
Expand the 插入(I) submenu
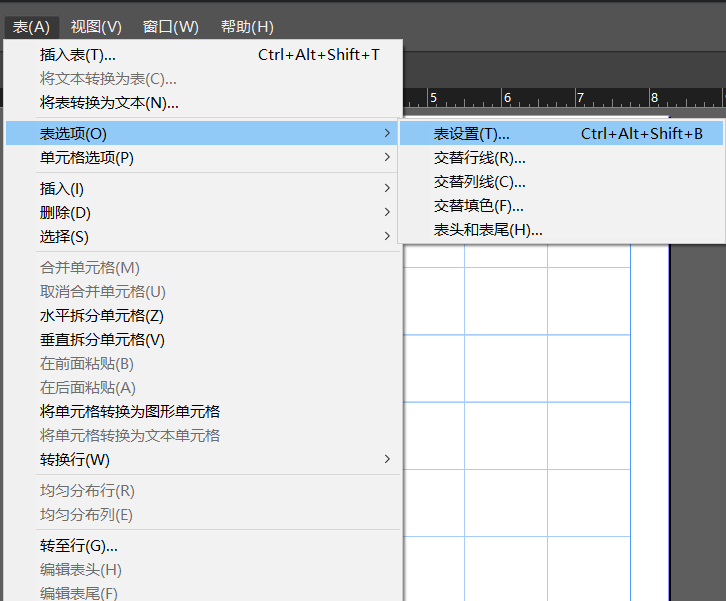coord(62,189)
